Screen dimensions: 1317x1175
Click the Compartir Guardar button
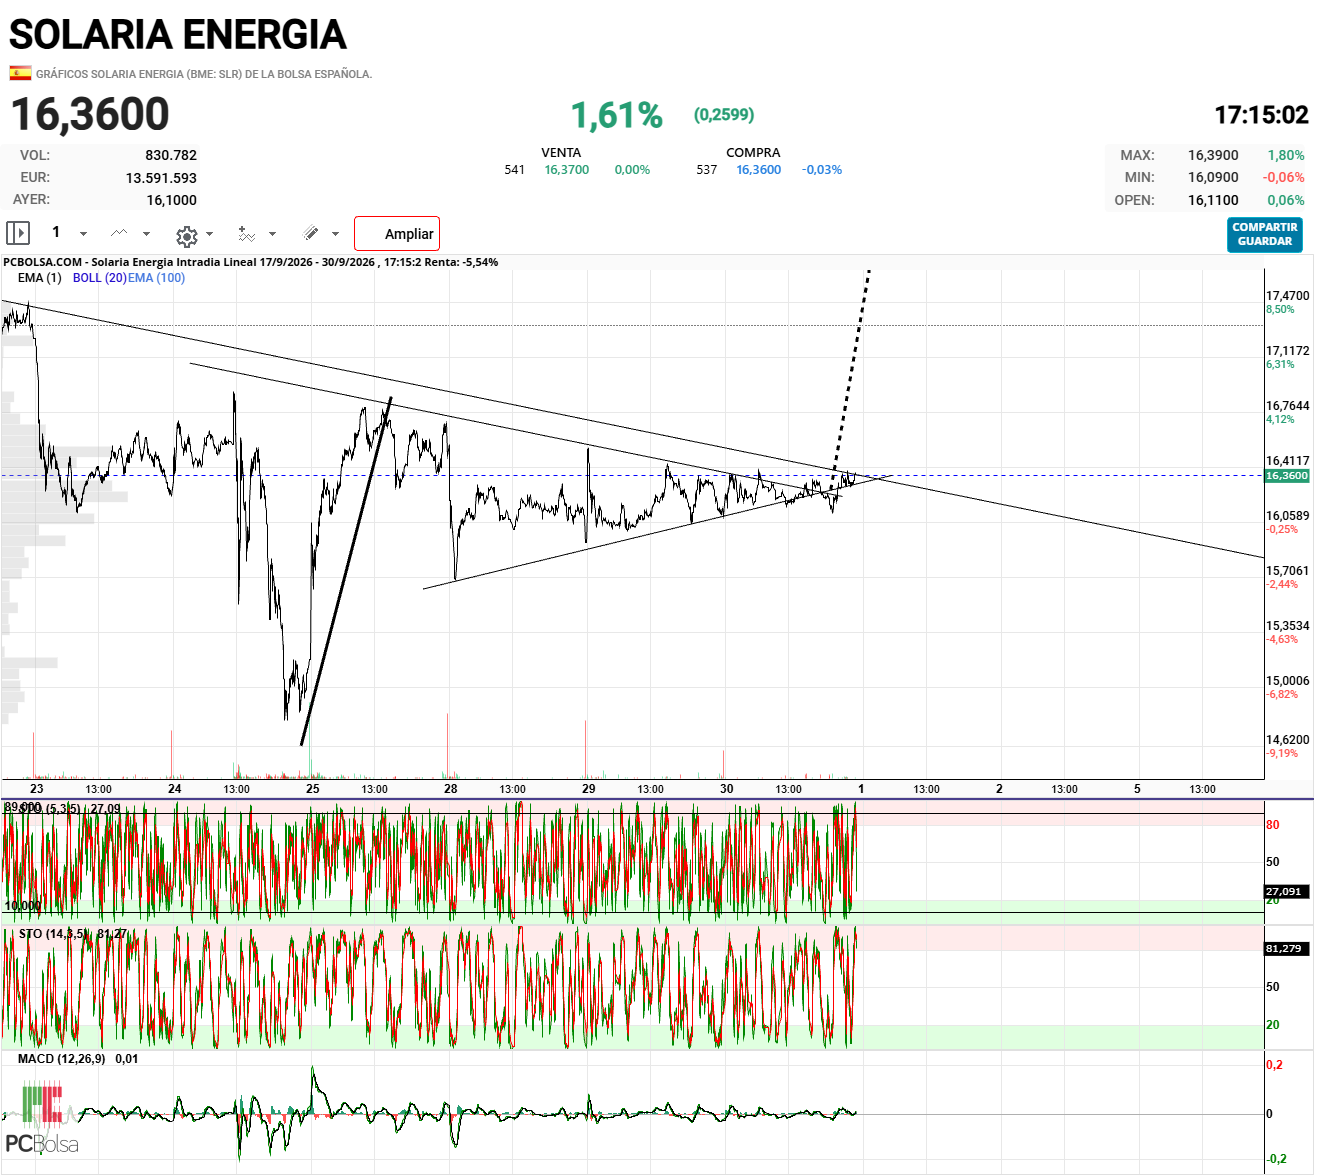click(x=1265, y=235)
